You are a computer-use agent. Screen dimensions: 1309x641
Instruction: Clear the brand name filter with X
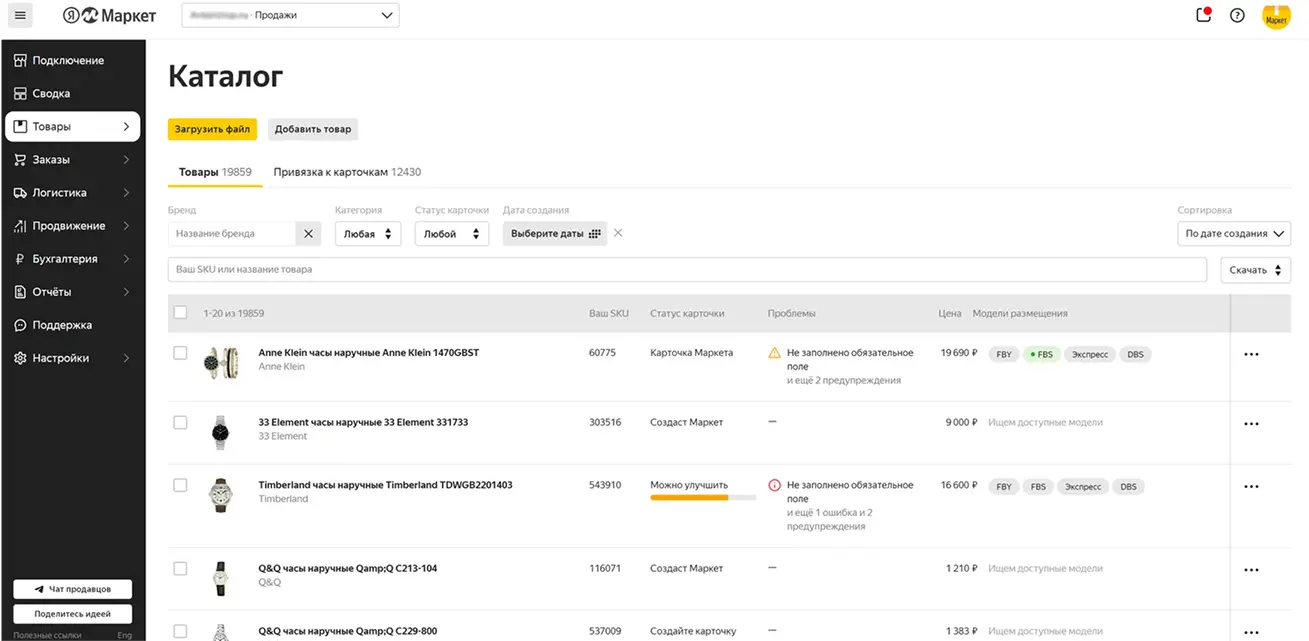pyautogui.click(x=308, y=234)
